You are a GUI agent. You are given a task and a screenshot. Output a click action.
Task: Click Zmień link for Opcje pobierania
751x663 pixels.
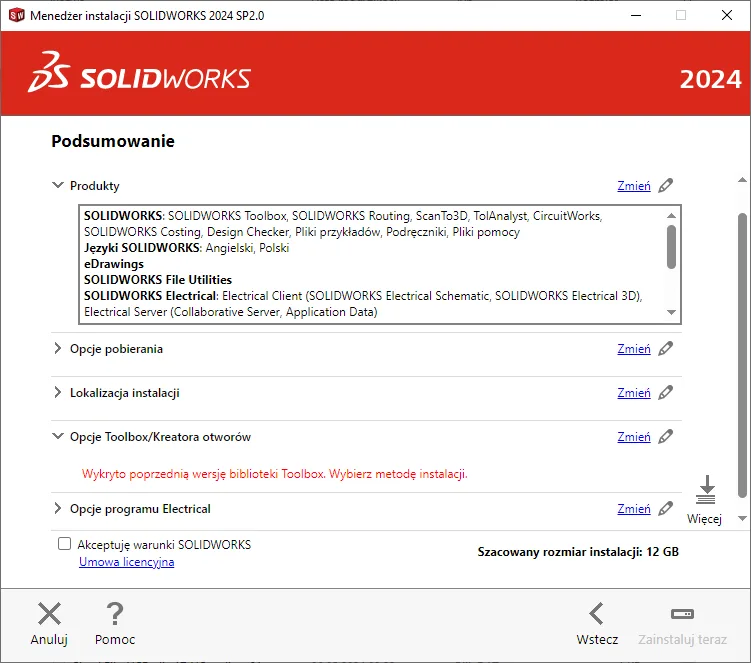pyautogui.click(x=634, y=349)
